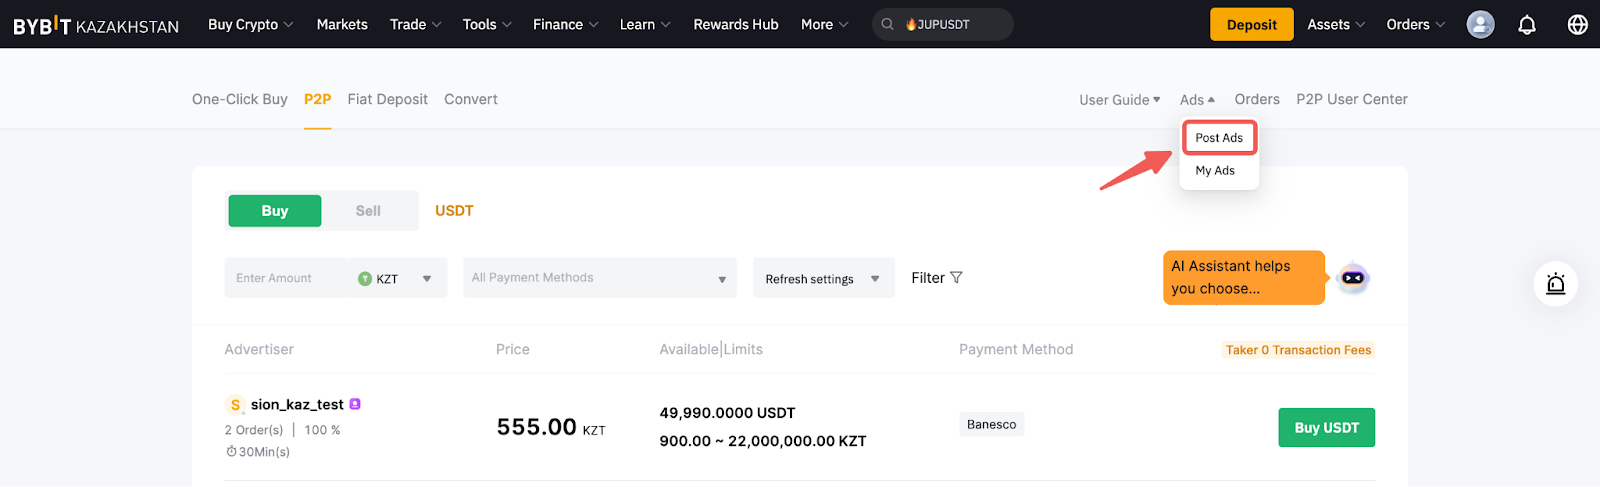Open the user profile avatar
Image resolution: width=1600 pixels, height=487 pixels.
(x=1480, y=25)
